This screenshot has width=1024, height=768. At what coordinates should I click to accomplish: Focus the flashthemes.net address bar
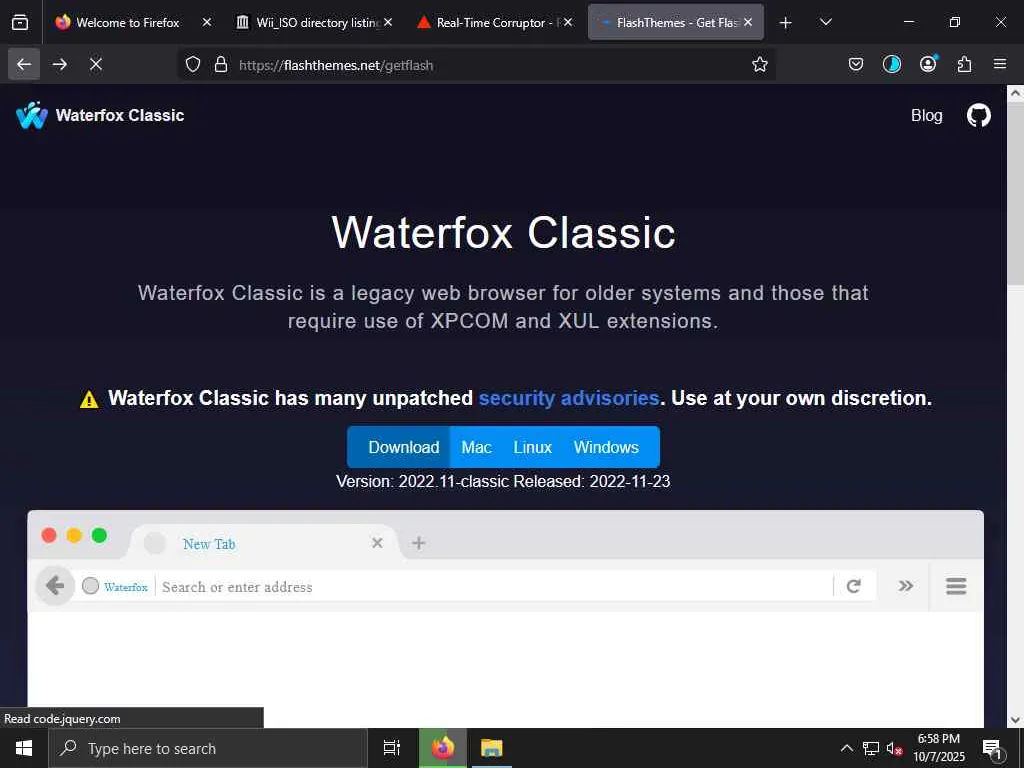(477, 65)
